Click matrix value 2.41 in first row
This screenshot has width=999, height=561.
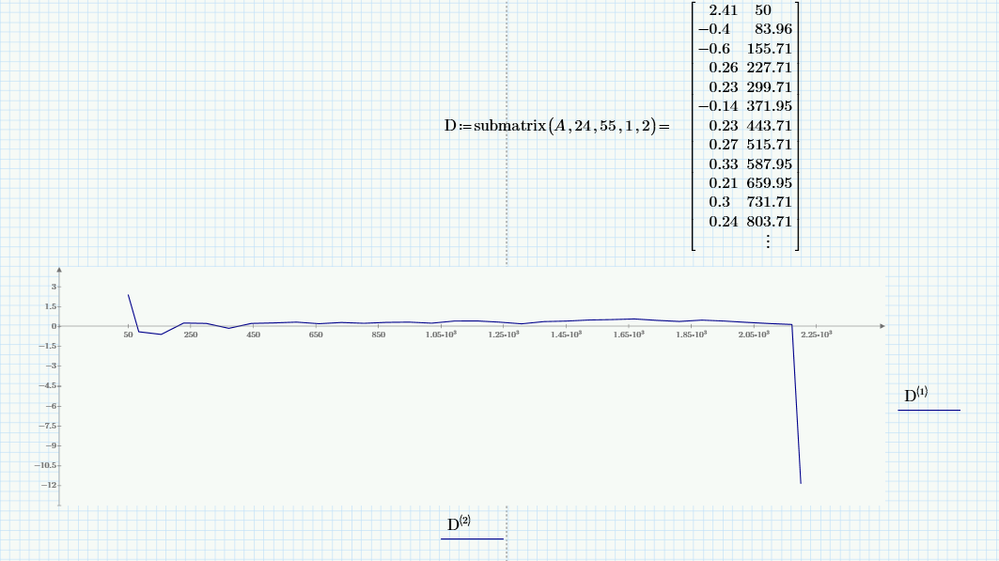722,10
